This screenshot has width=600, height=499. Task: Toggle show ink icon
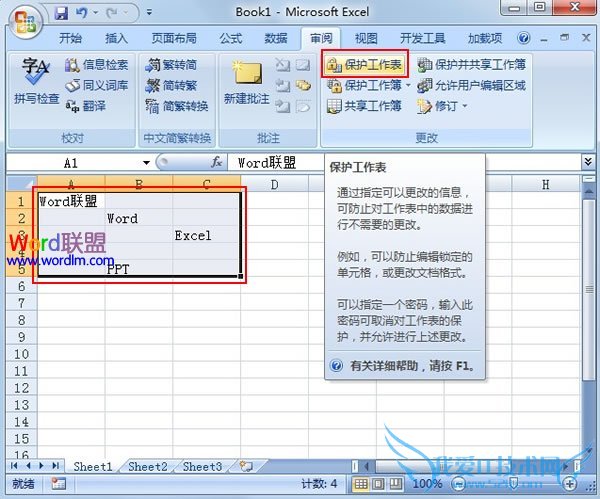point(303,106)
